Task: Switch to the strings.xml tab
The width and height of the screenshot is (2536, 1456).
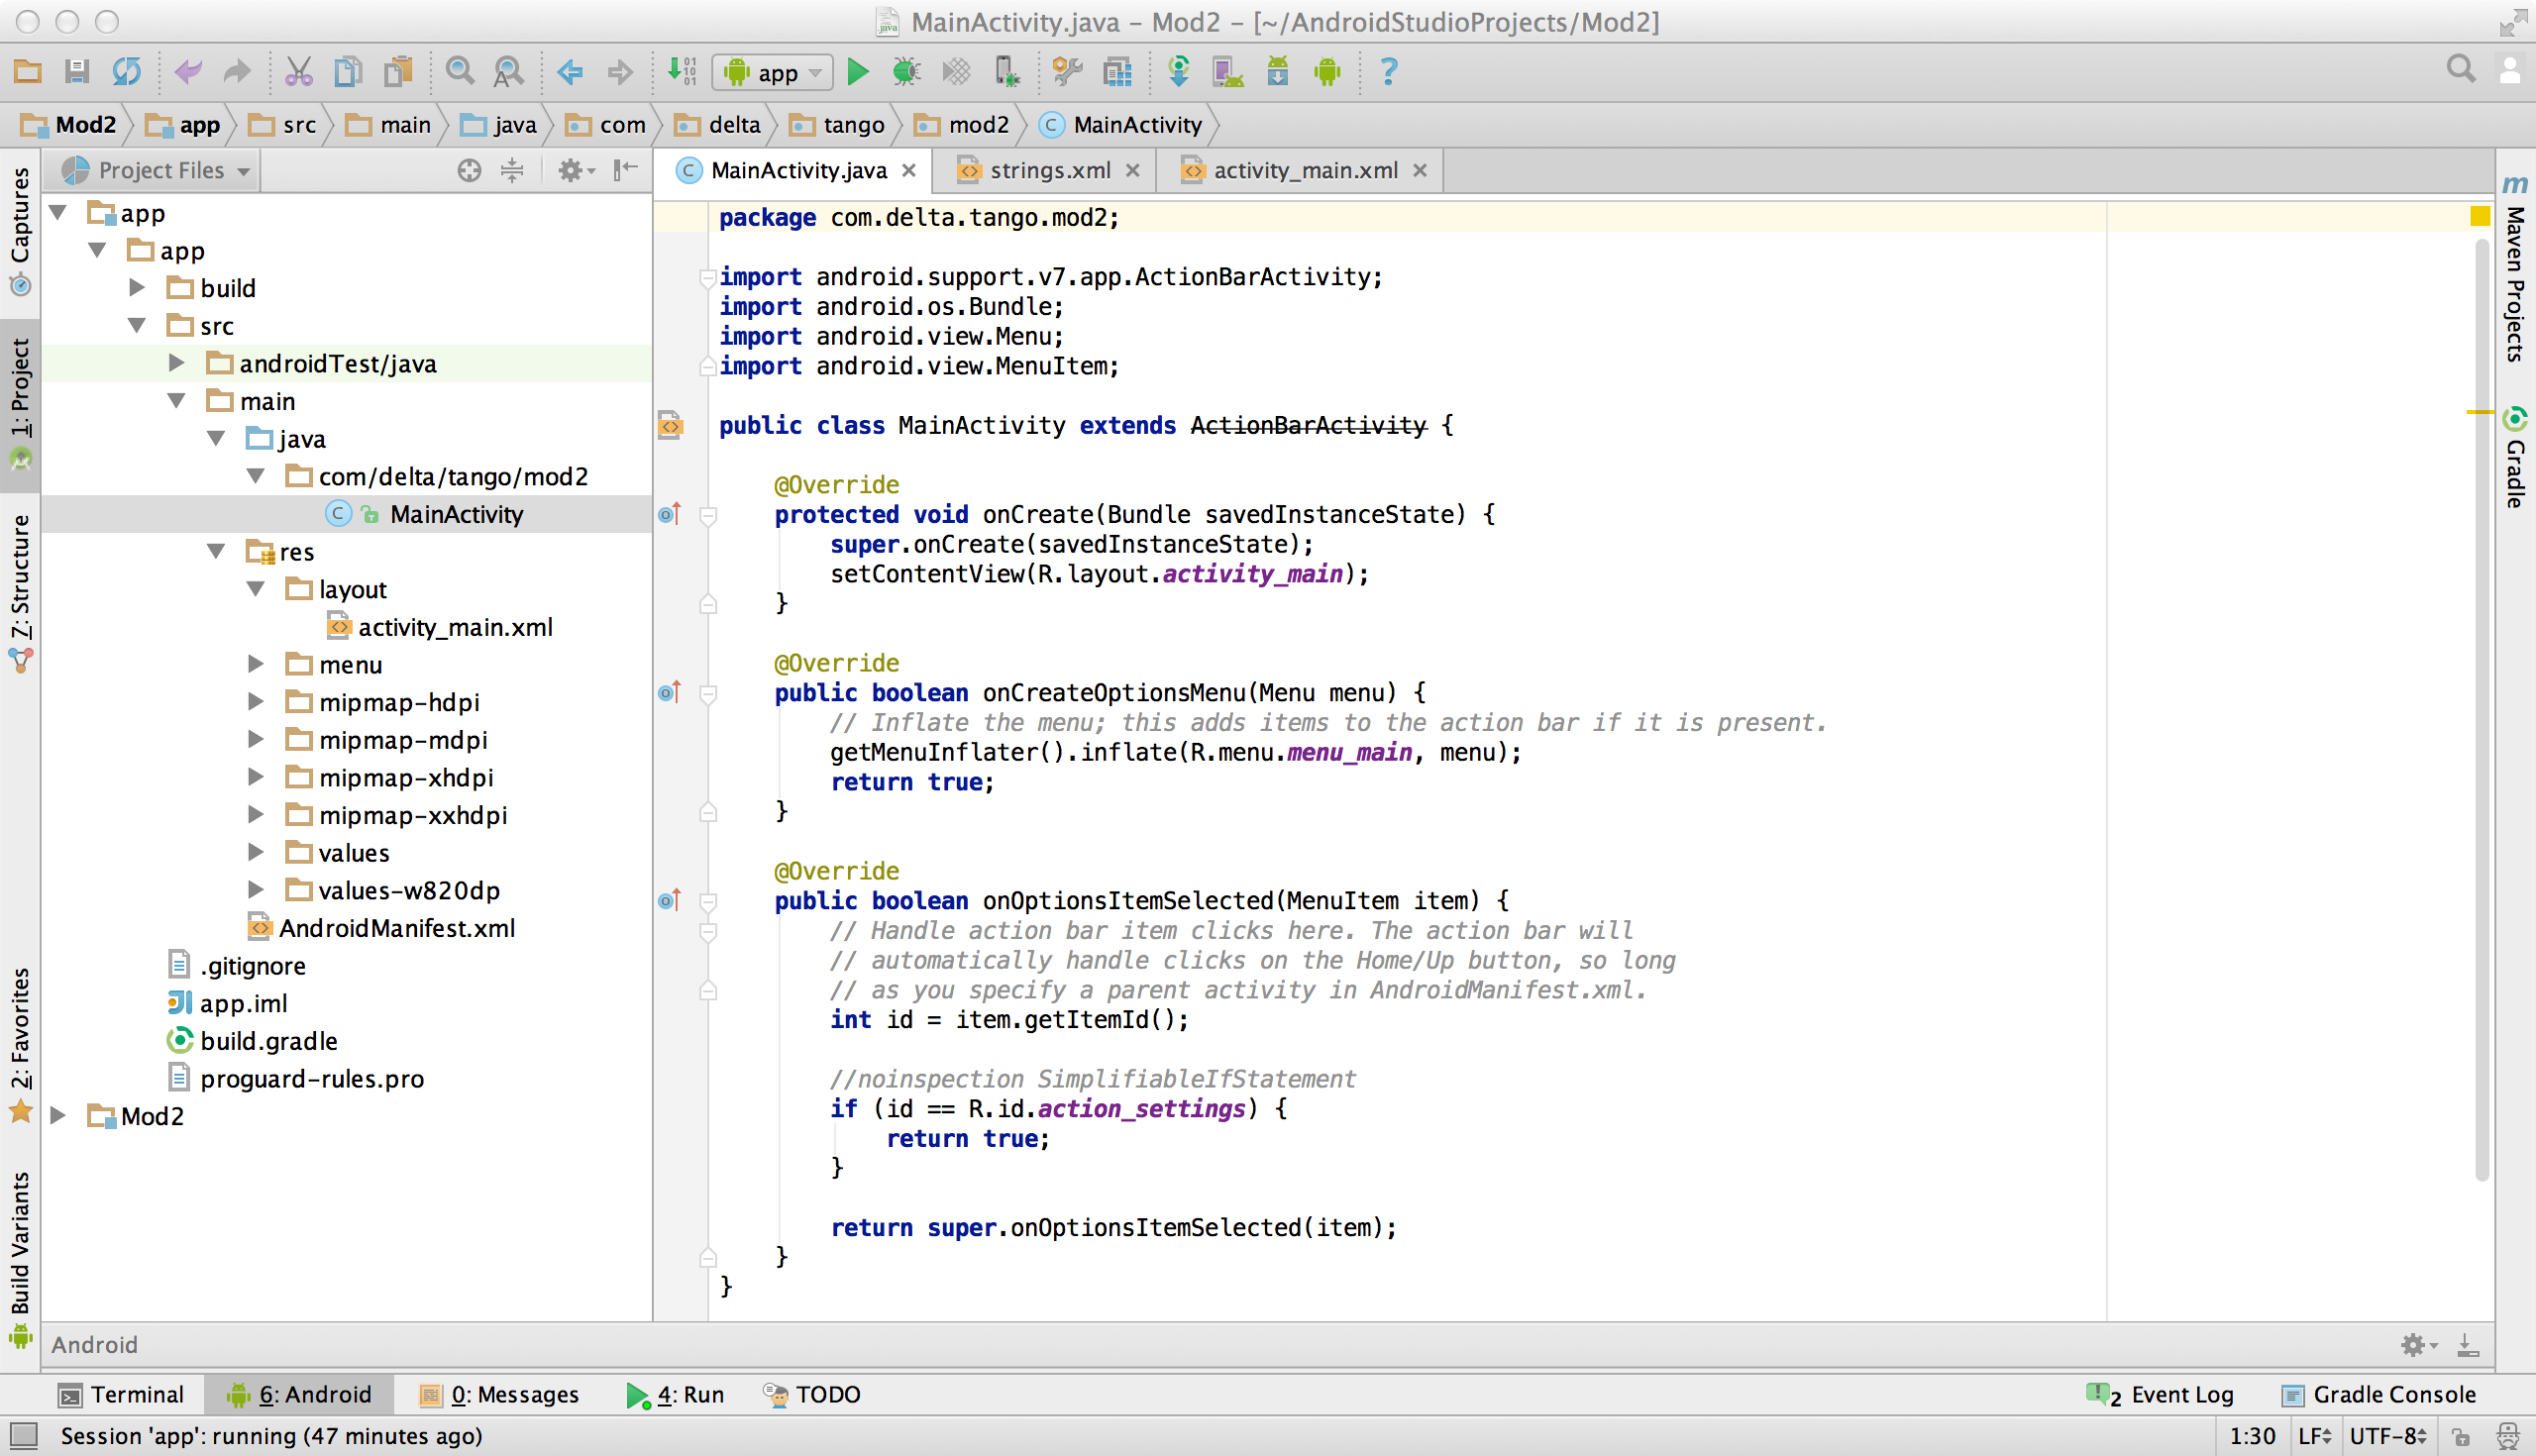Action: (x=1049, y=171)
